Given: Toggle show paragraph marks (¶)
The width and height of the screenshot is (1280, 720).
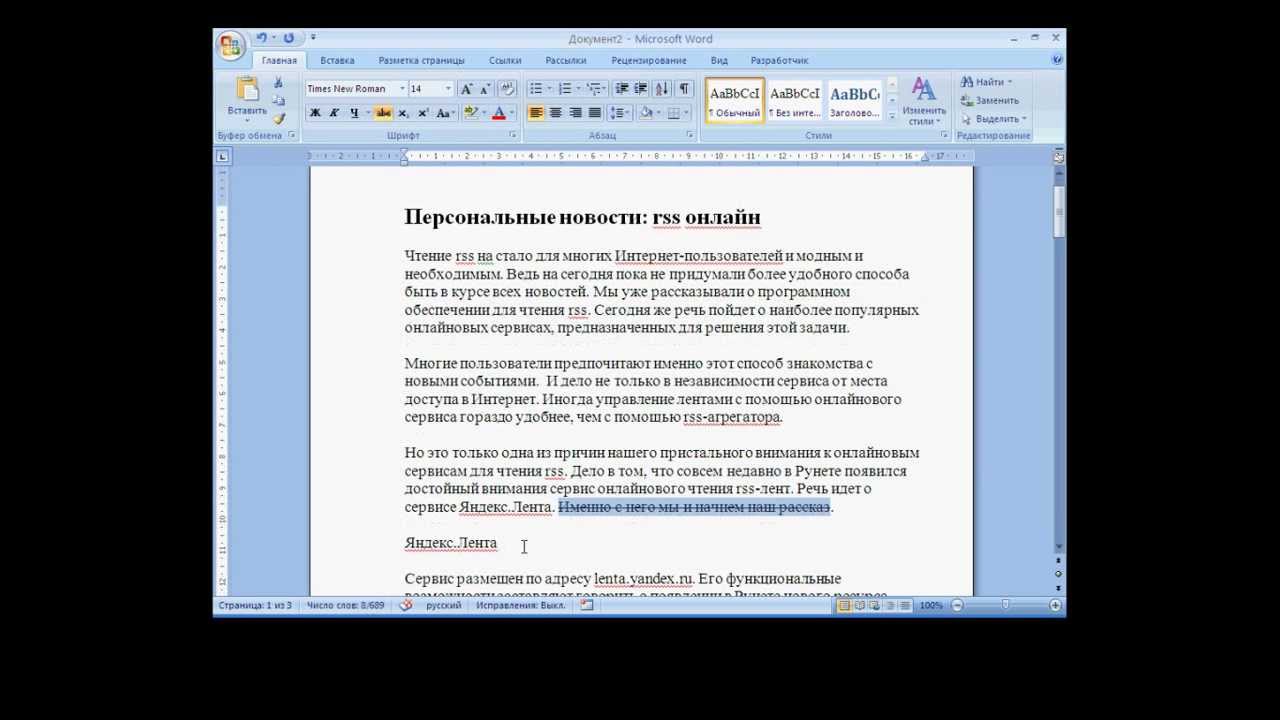Looking at the screenshot, I should [684, 89].
